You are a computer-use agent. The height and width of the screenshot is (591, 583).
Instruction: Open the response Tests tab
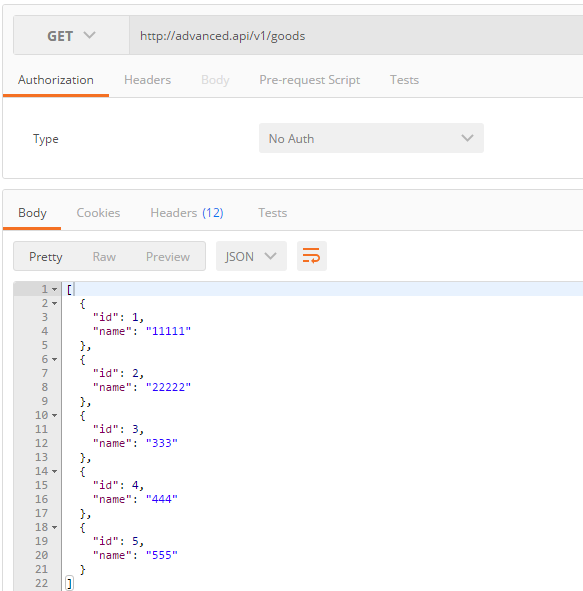272,213
